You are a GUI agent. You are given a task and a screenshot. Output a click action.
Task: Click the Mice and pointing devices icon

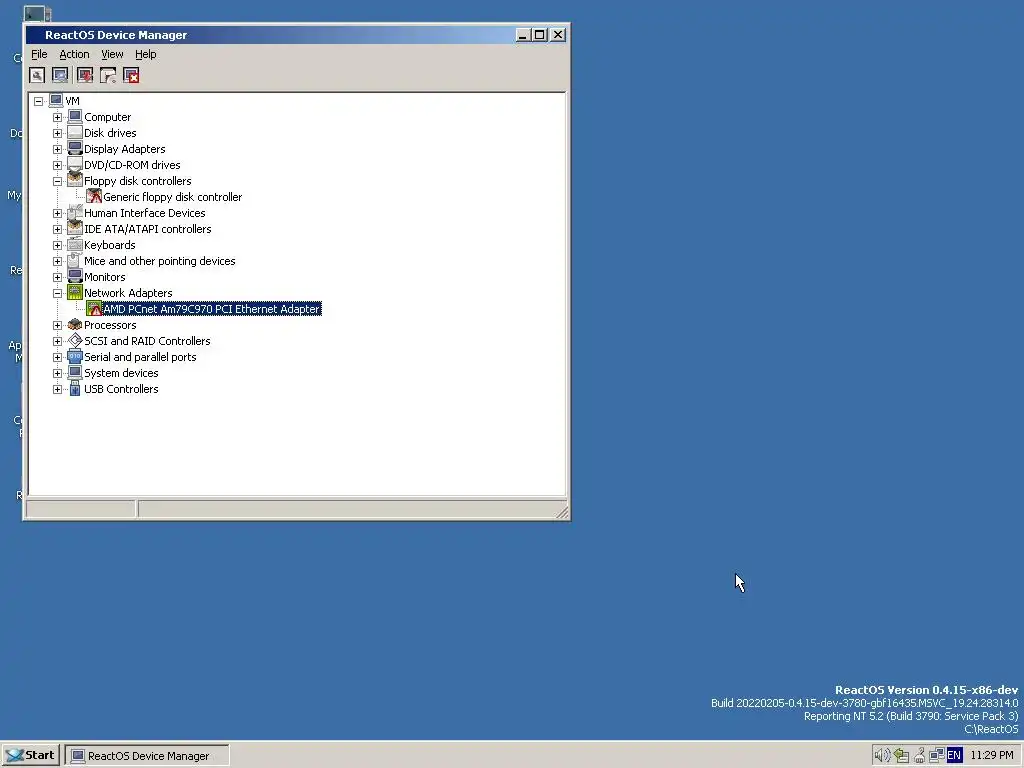tap(75, 261)
